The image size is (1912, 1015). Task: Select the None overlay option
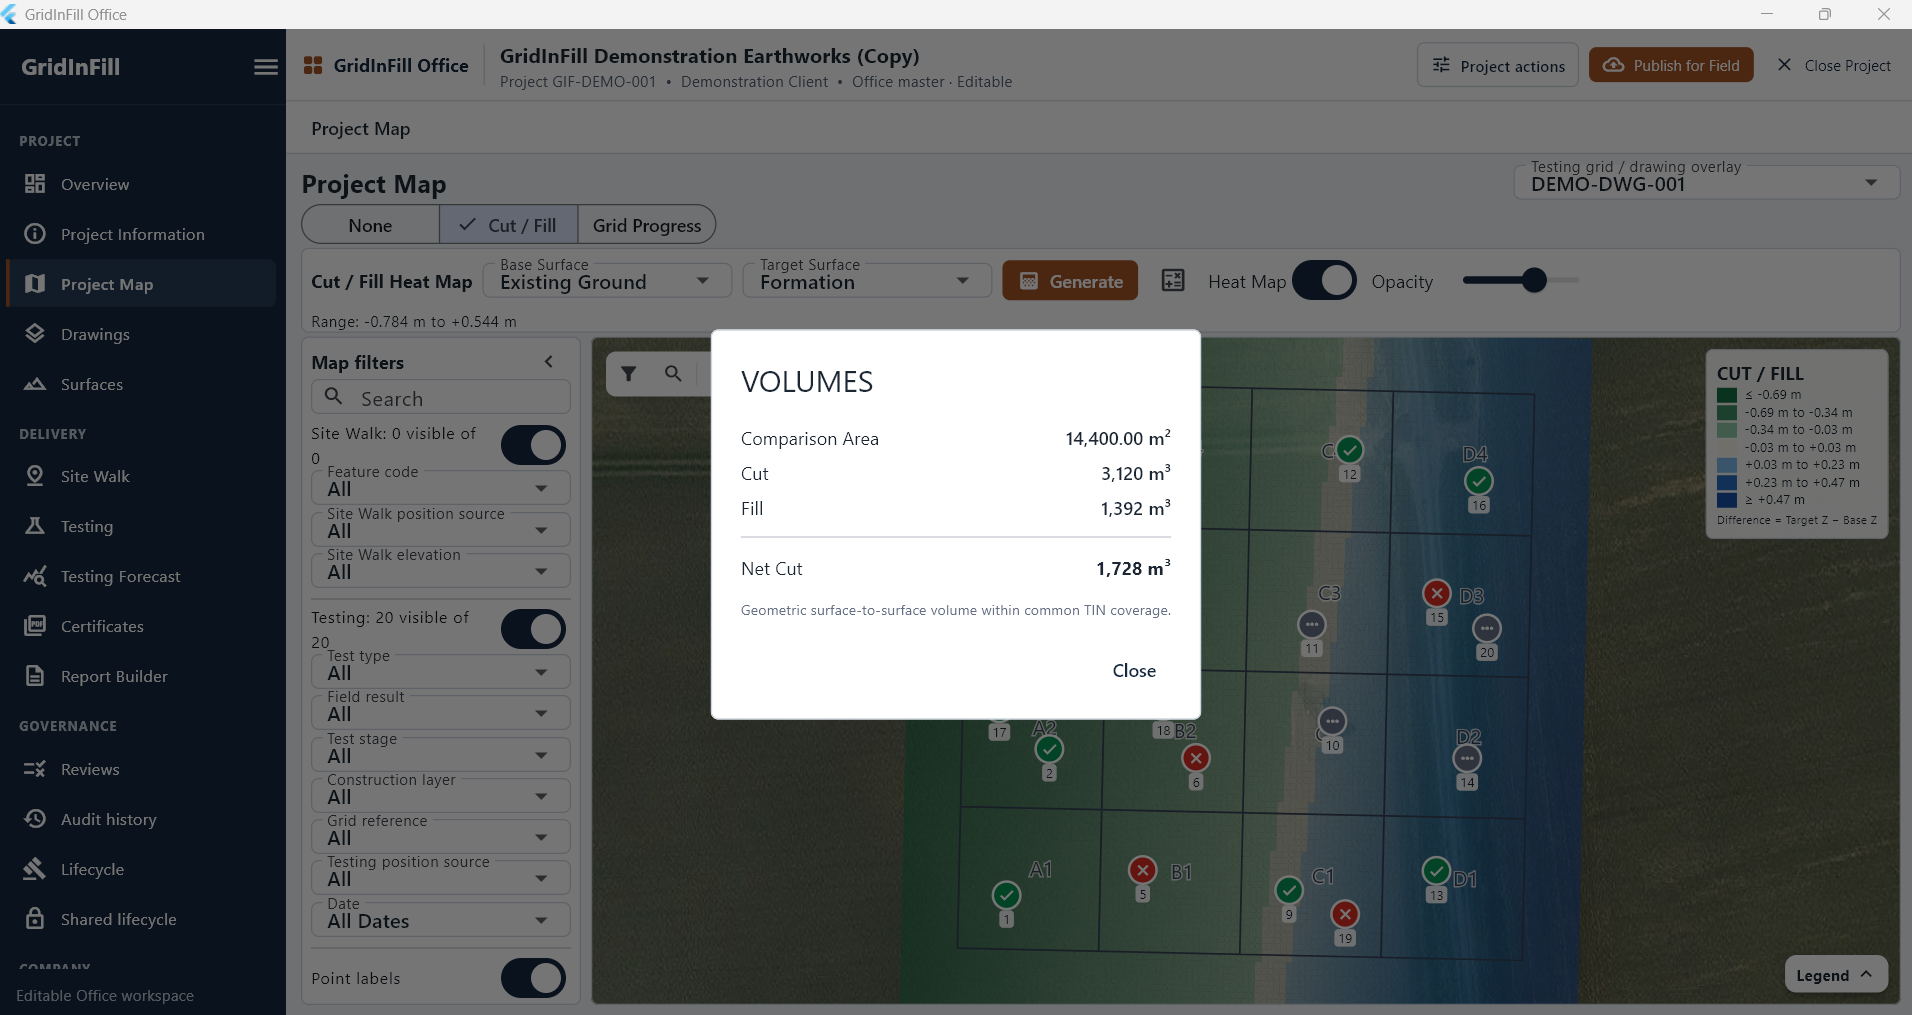pyautogui.click(x=370, y=225)
